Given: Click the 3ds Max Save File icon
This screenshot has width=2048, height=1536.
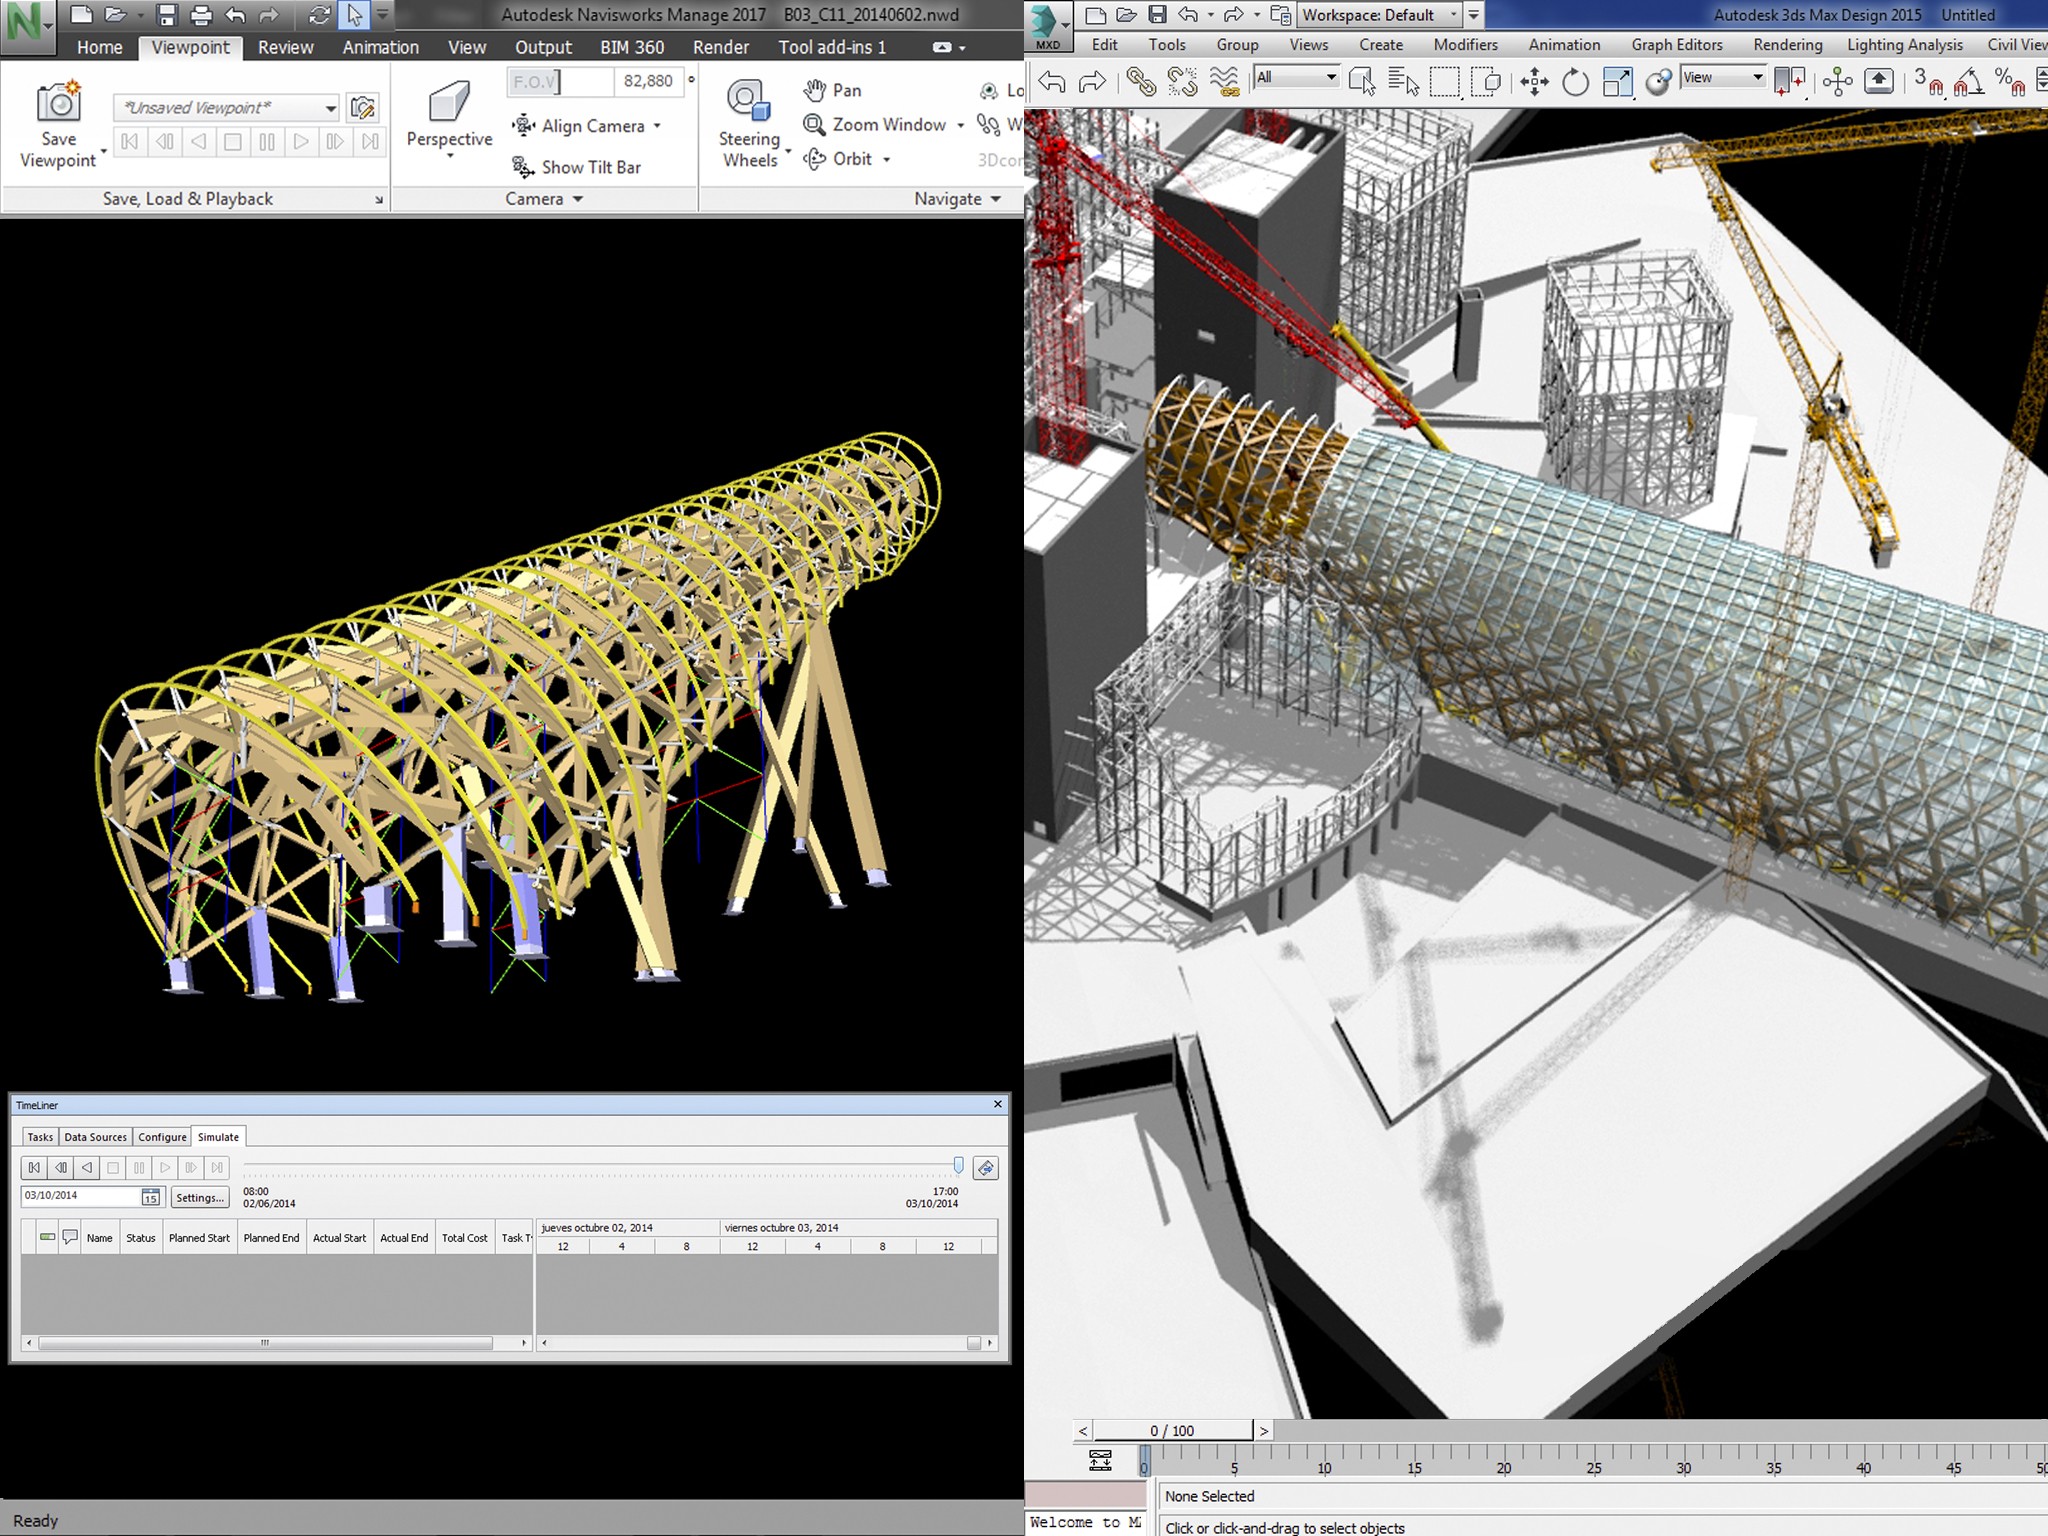Looking at the screenshot, I should point(1157,15).
